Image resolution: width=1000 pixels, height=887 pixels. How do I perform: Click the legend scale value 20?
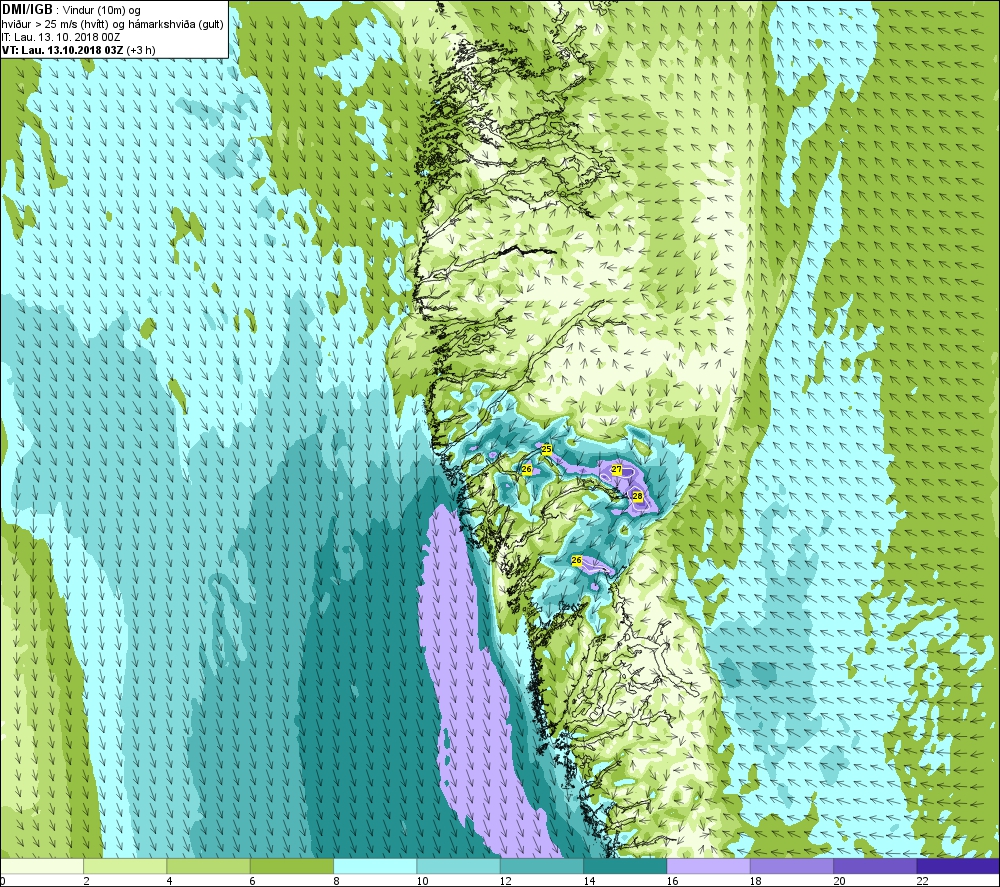click(839, 881)
